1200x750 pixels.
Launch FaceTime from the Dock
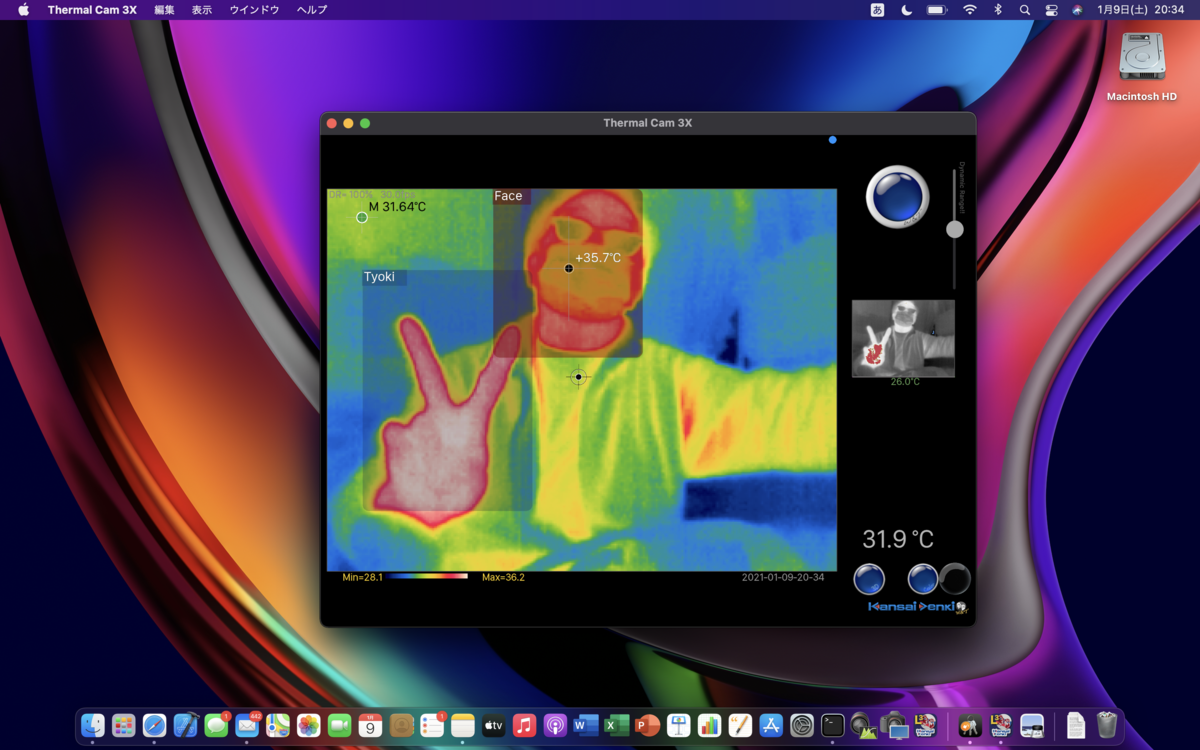pos(340,725)
